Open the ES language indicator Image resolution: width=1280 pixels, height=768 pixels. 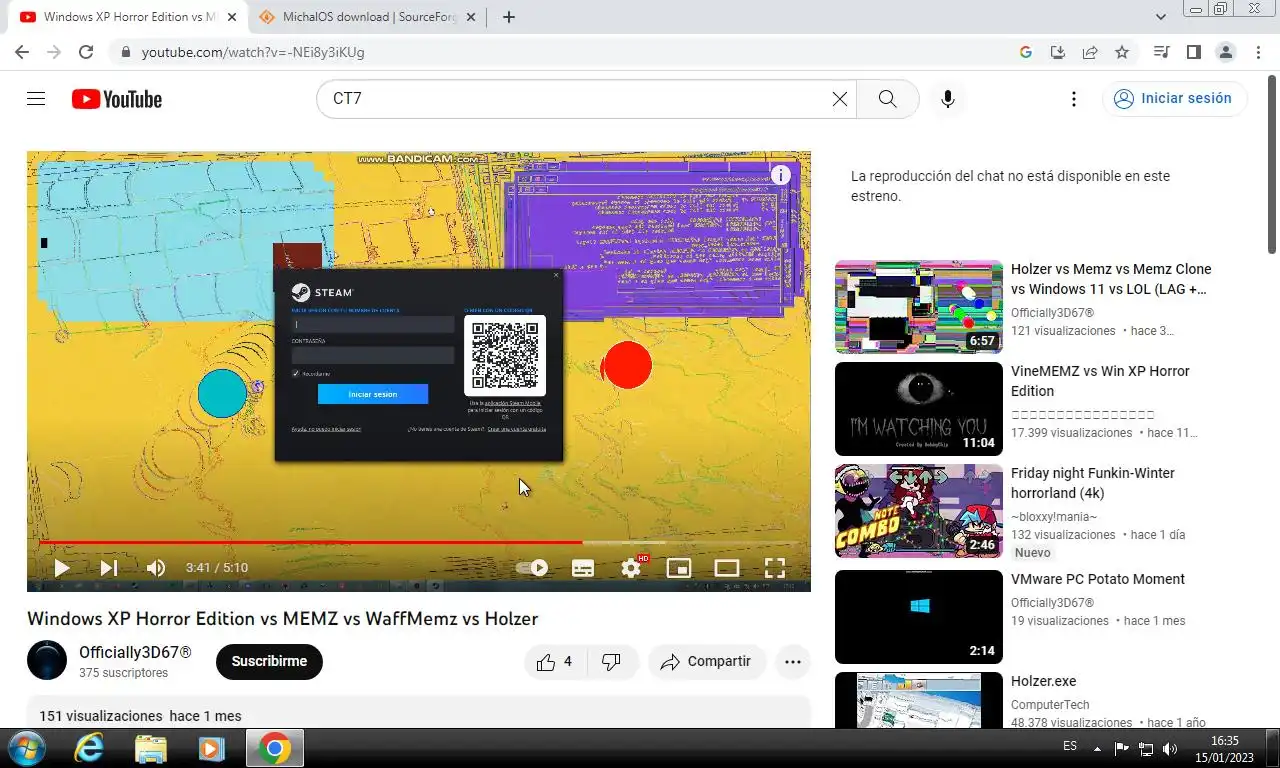click(1070, 747)
